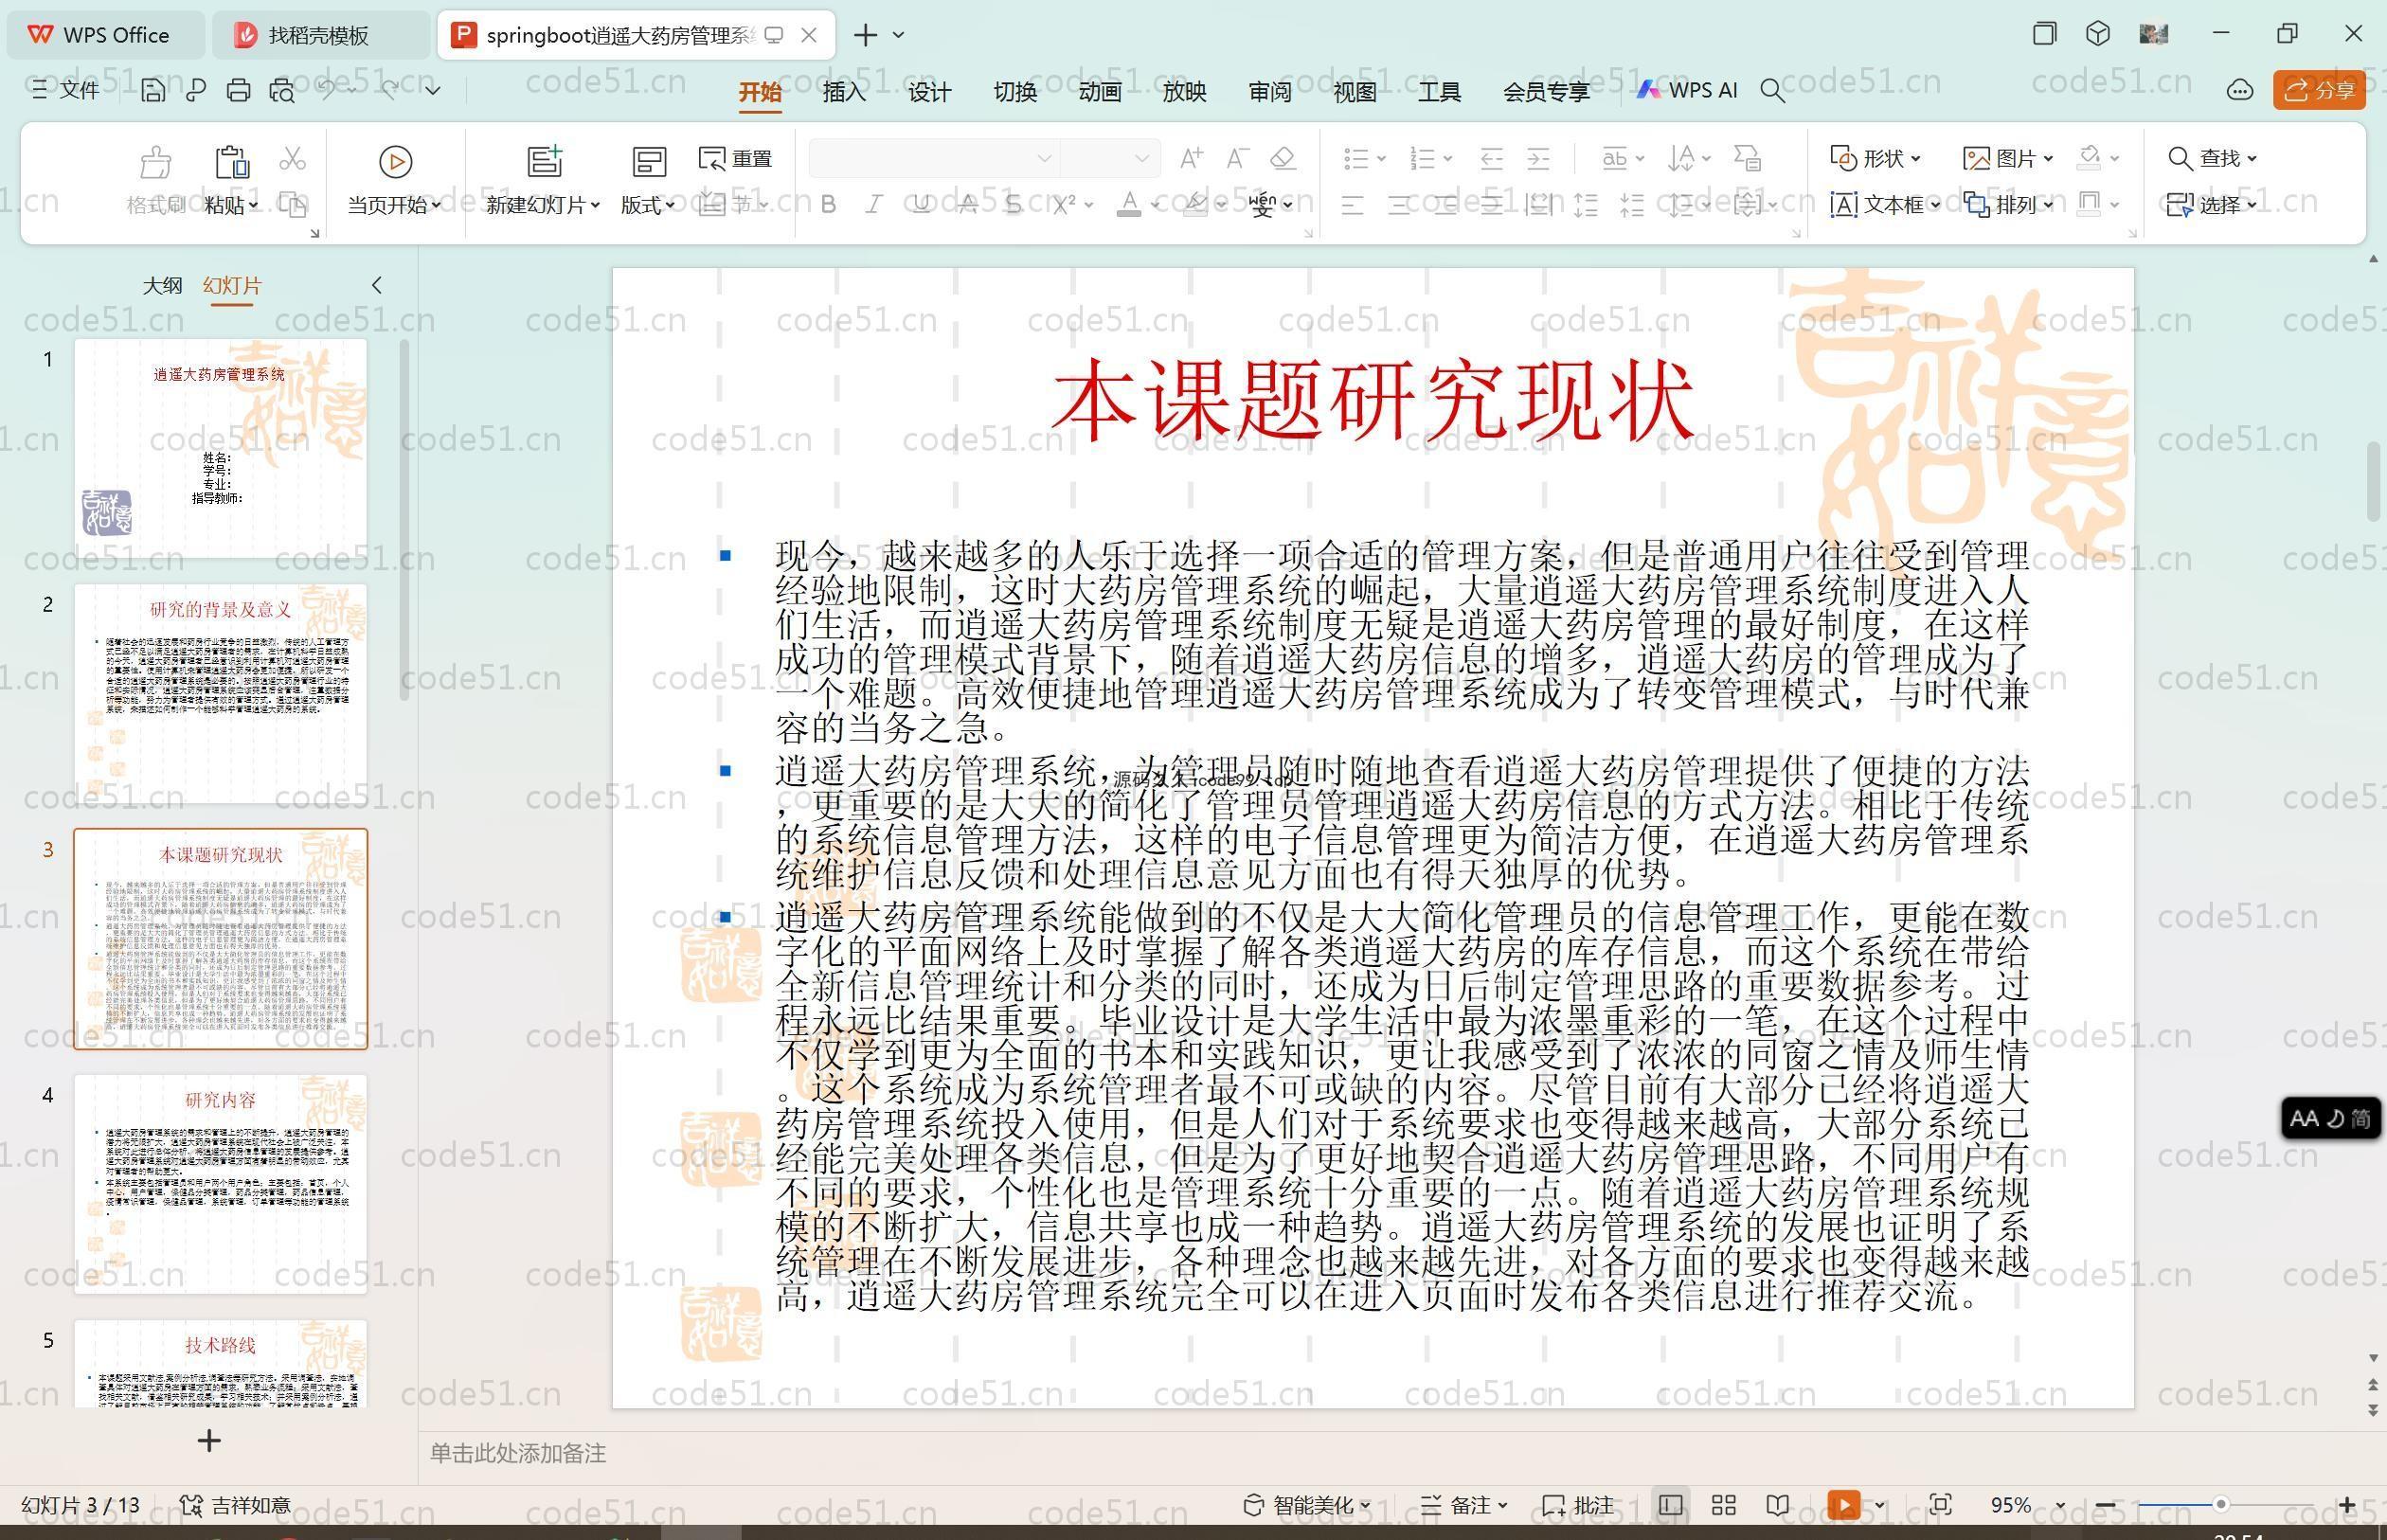This screenshot has height=1540, width=2387.
Task: Open the File (文件) menu
Action: pos(66,90)
